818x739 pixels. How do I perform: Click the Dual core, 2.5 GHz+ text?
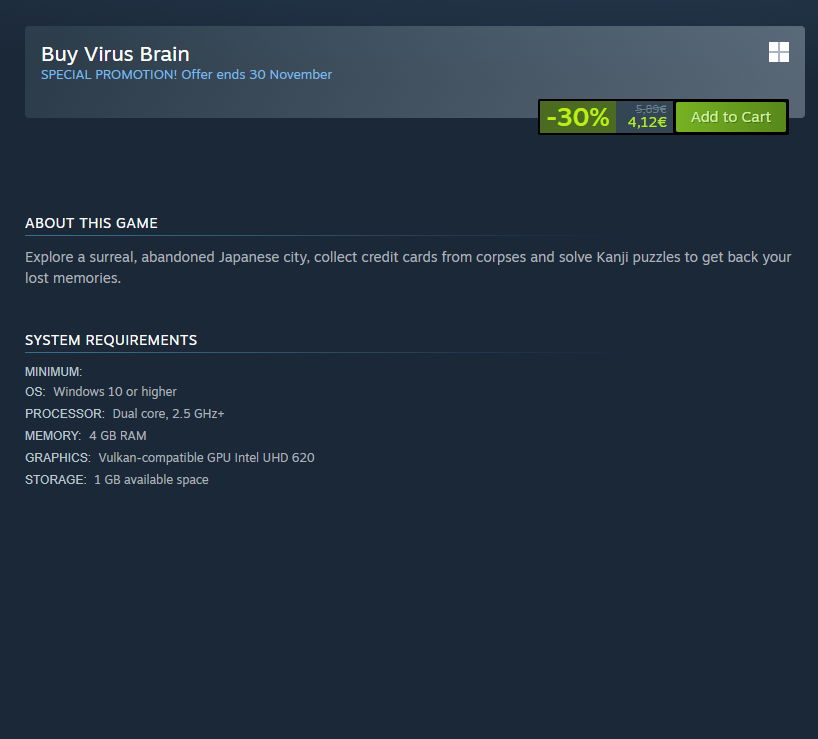169,414
